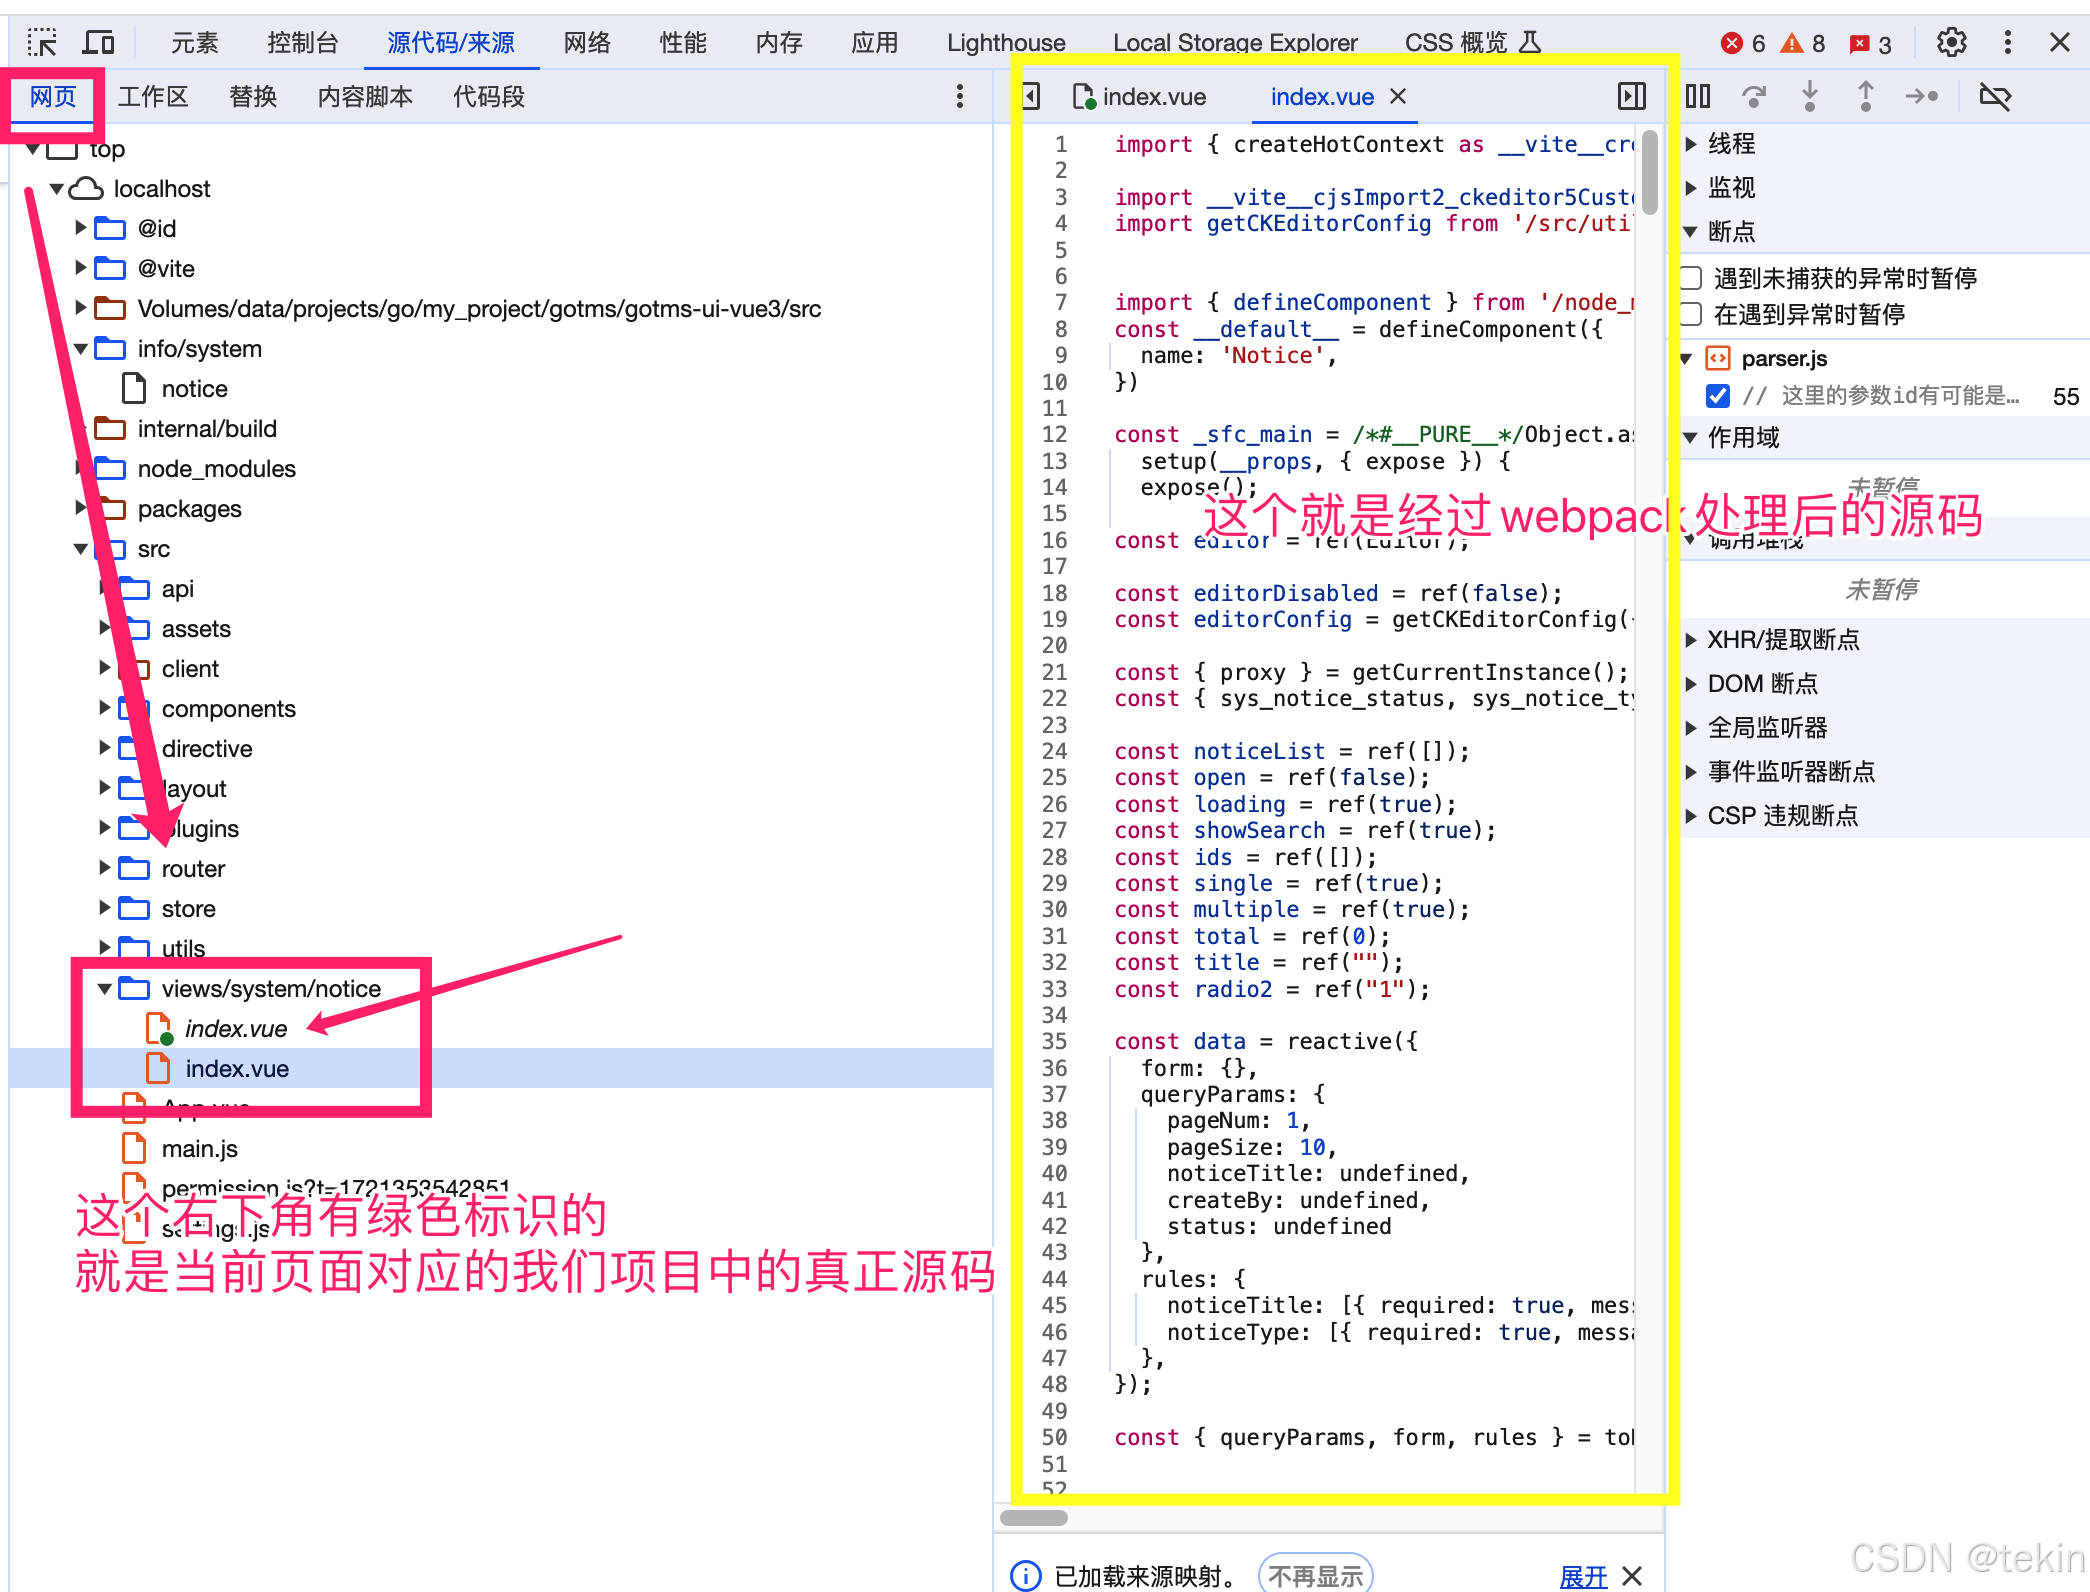Collapse the localhost tree node
2090x1592 pixels.
pos(57,188)
